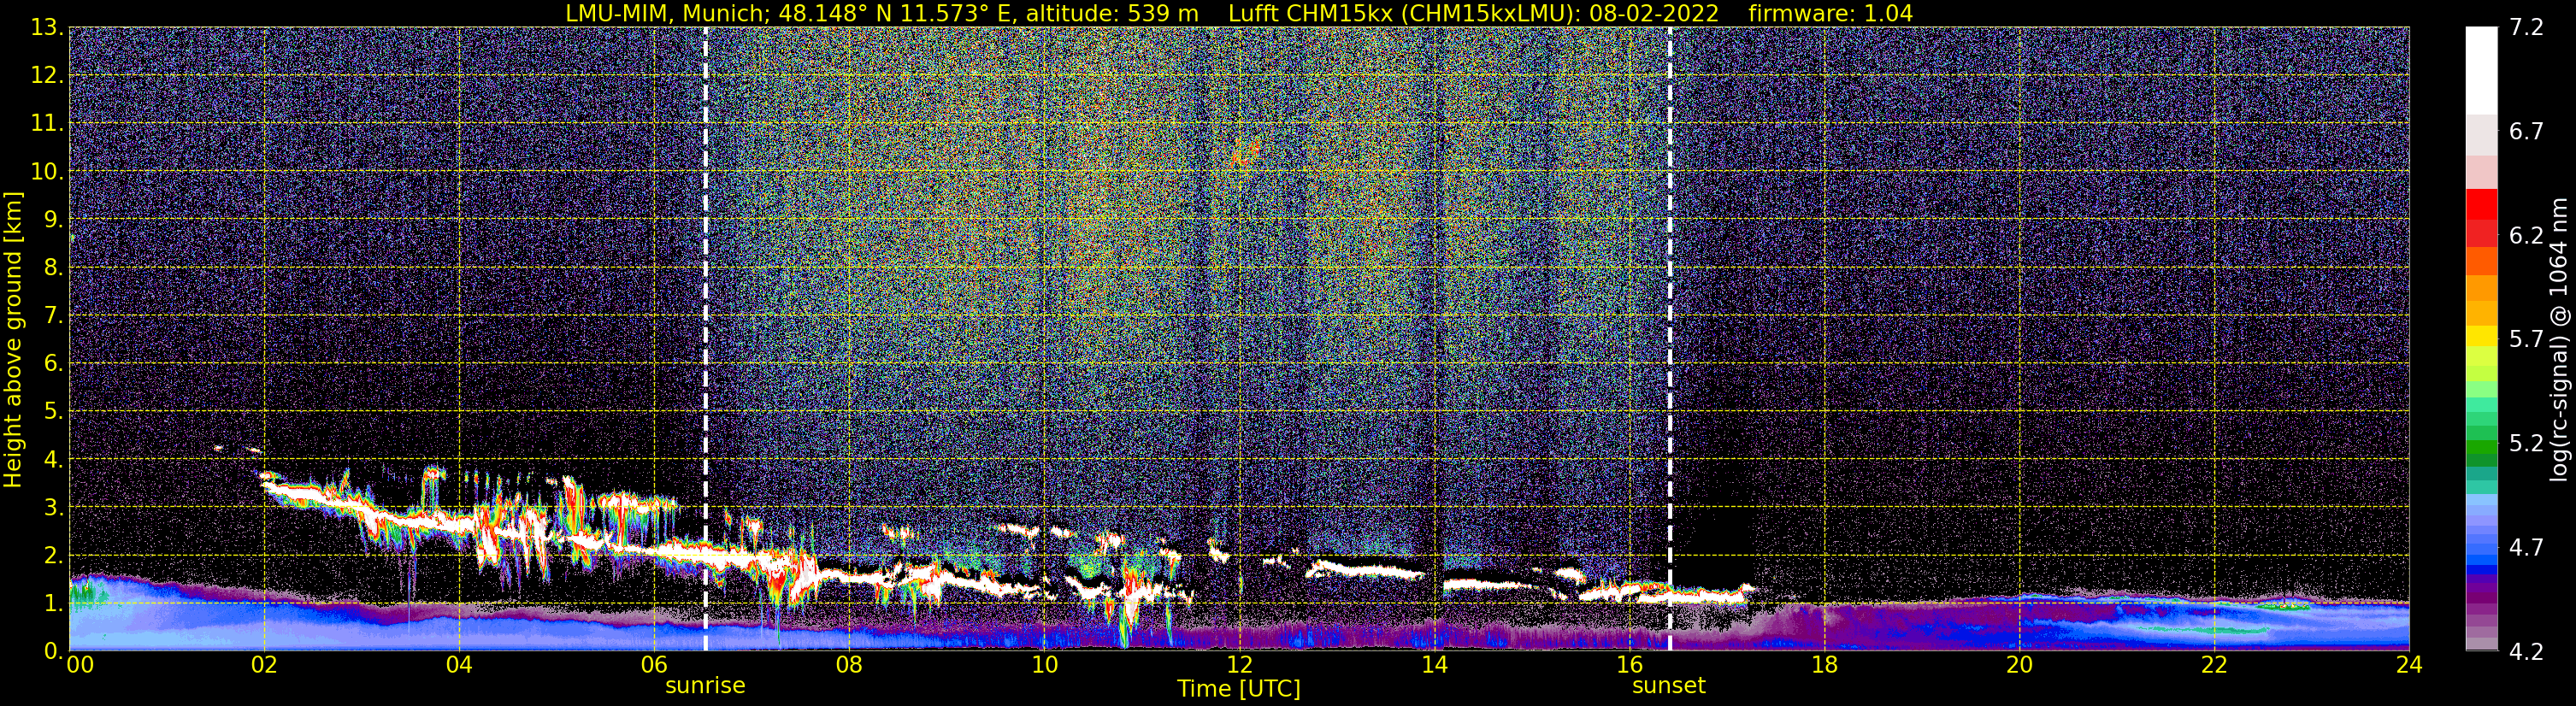Click the colorbar value '5.7'

(x=2526, y=340)
